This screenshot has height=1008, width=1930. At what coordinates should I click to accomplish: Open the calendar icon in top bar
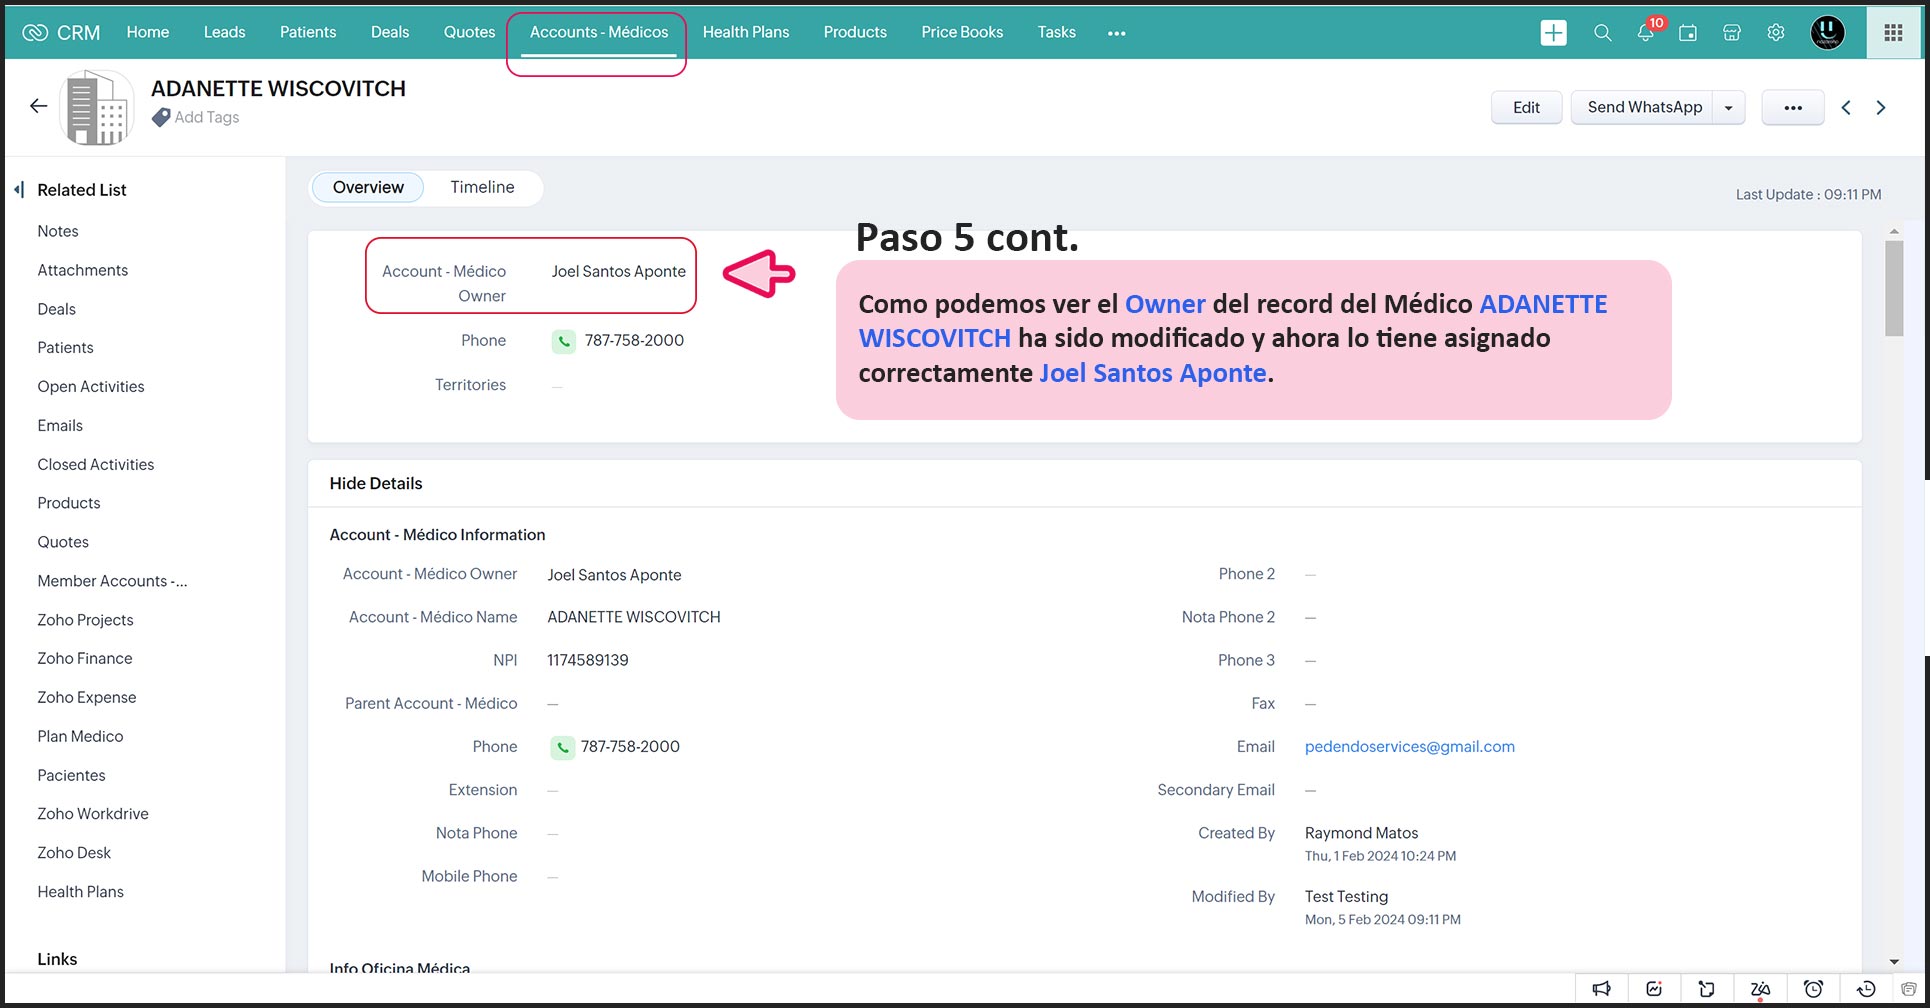[1688, 33]
